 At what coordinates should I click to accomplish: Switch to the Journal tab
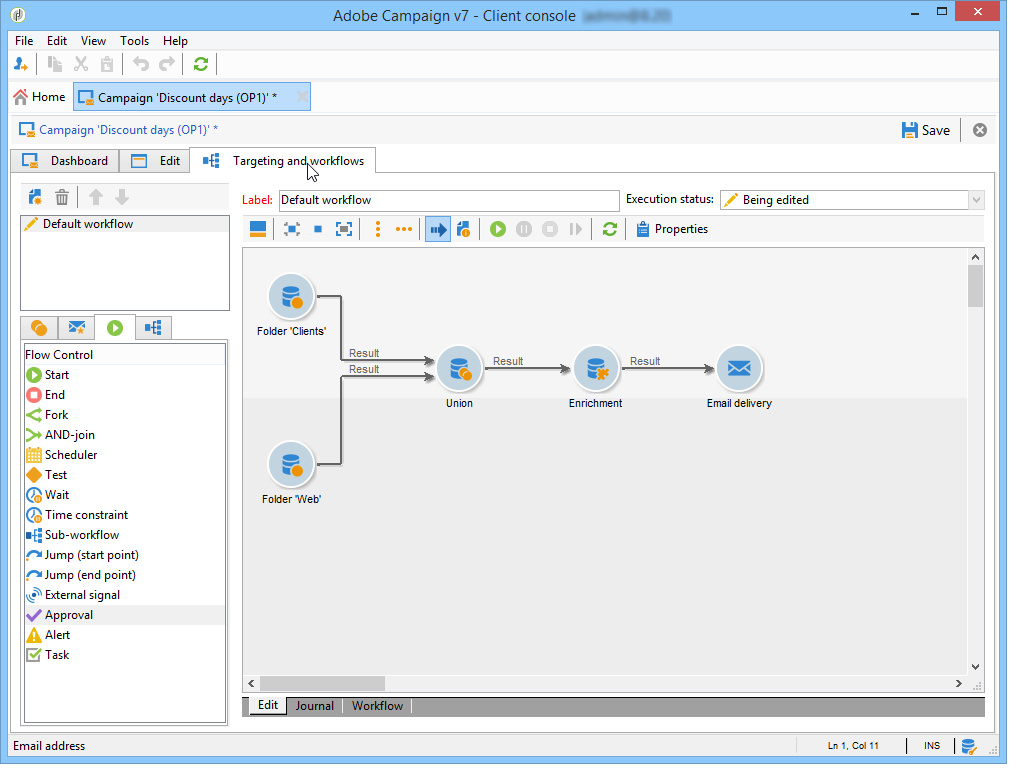(x=314, y=706)
